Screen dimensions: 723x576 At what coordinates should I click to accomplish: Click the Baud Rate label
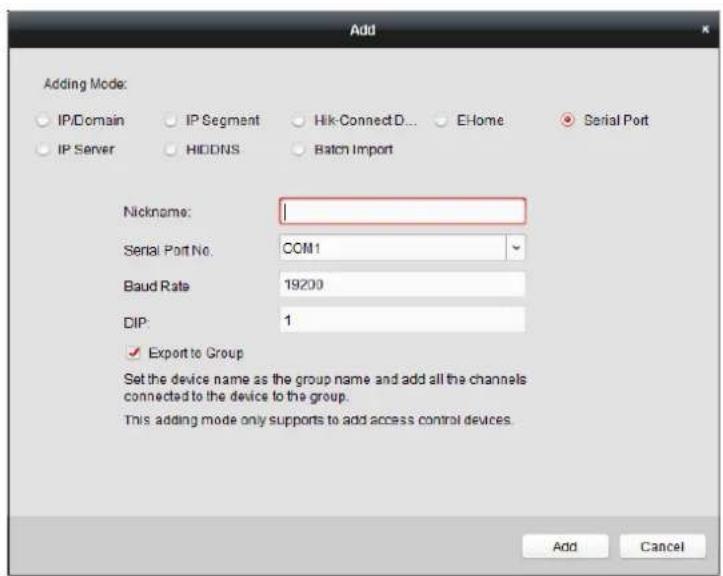click(x=156, y=286)
